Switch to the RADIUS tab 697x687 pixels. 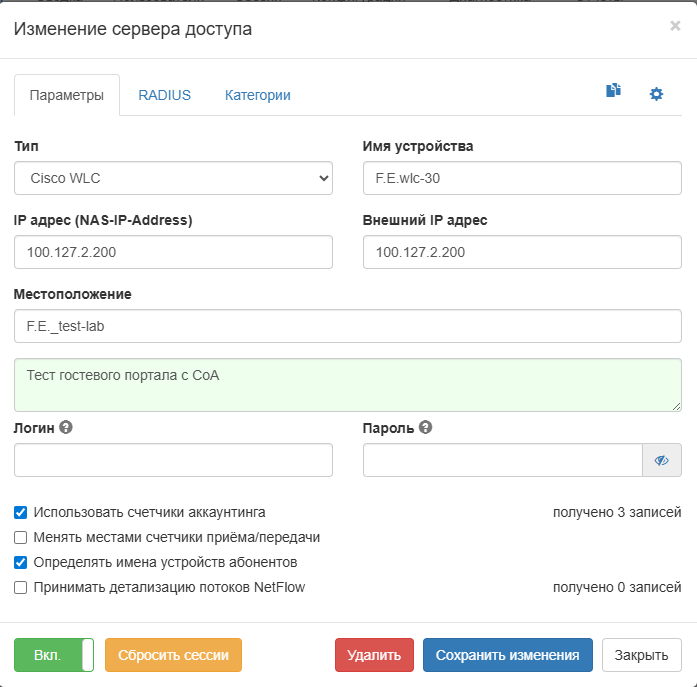(164, 95)
